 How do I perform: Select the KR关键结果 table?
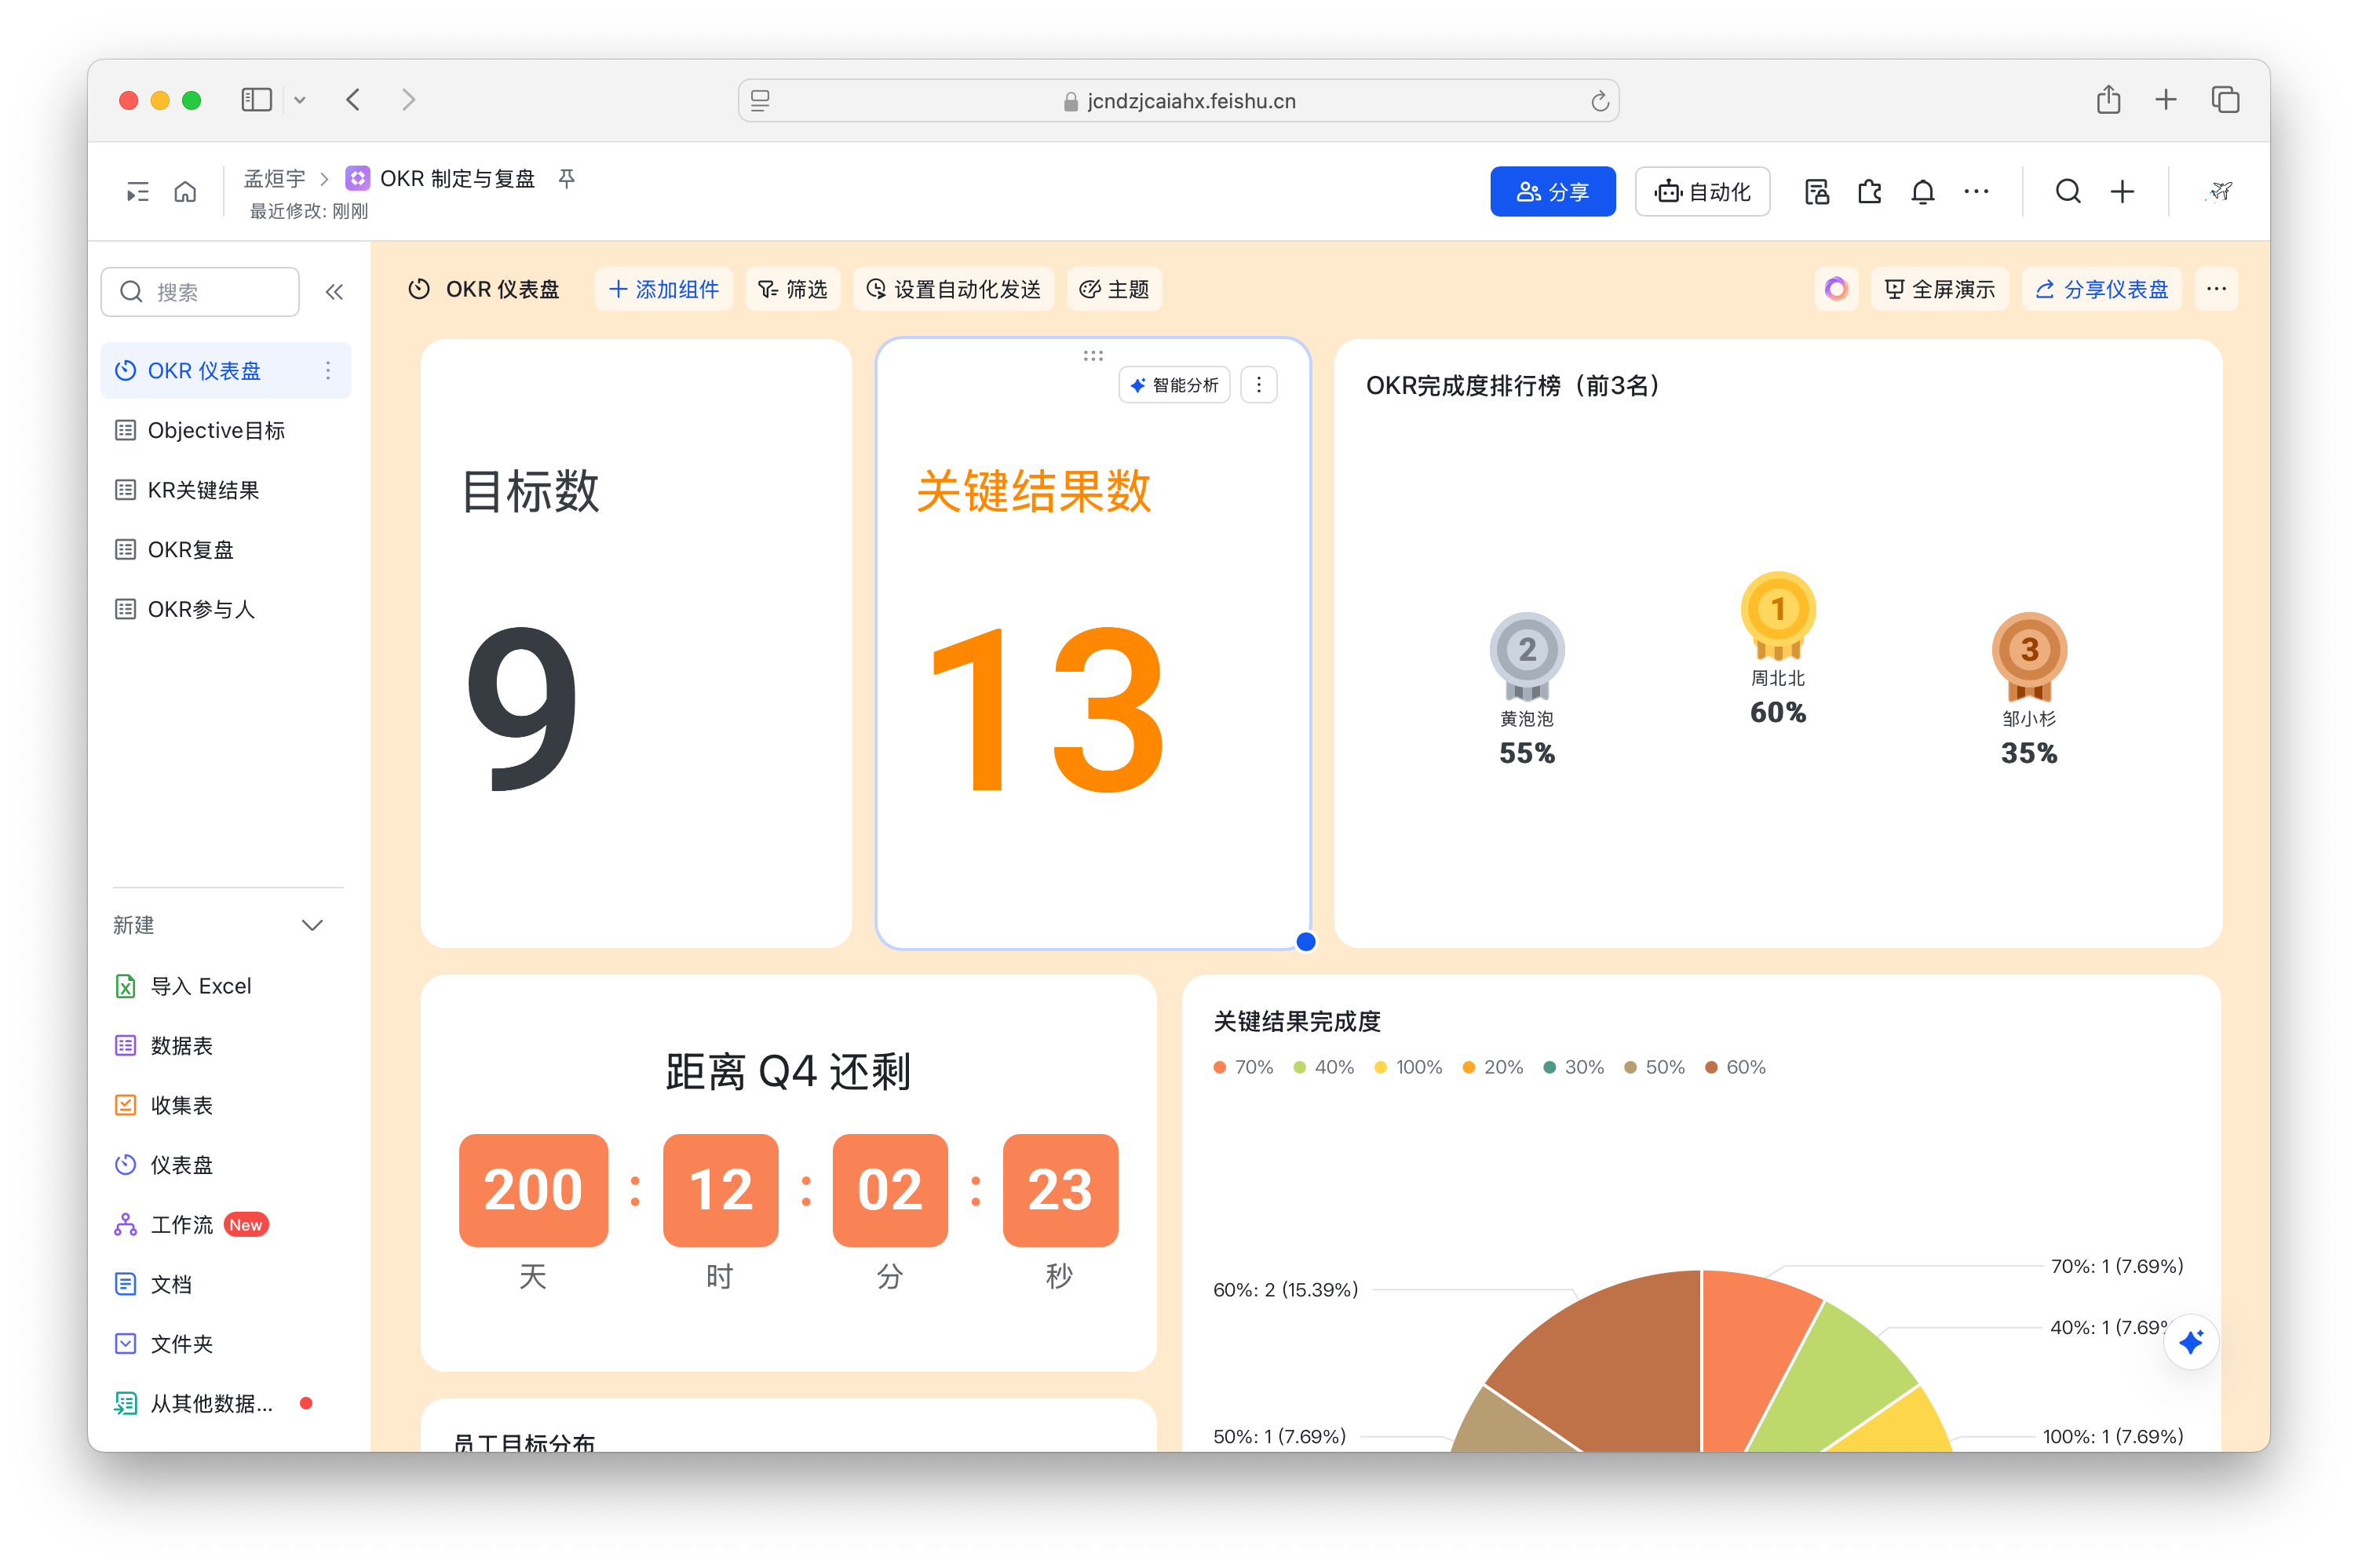203,490
